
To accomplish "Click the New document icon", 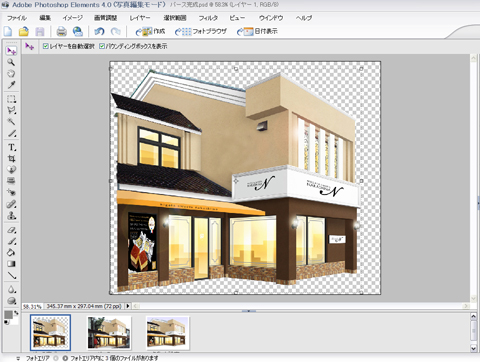I will click(8, 32).
